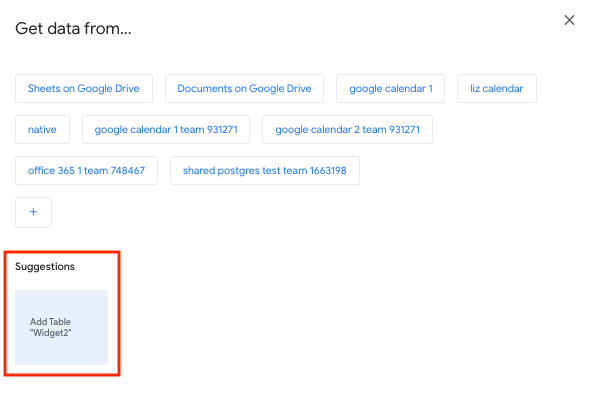Open office 365 1 team 748467 source

pos(86,170)
